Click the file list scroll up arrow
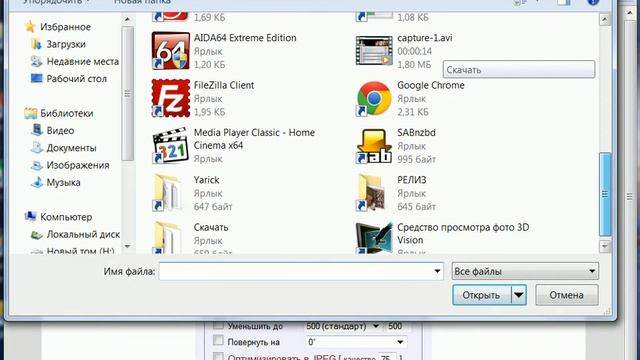Viewport: 640px width, 360px height. coord(605,19)
